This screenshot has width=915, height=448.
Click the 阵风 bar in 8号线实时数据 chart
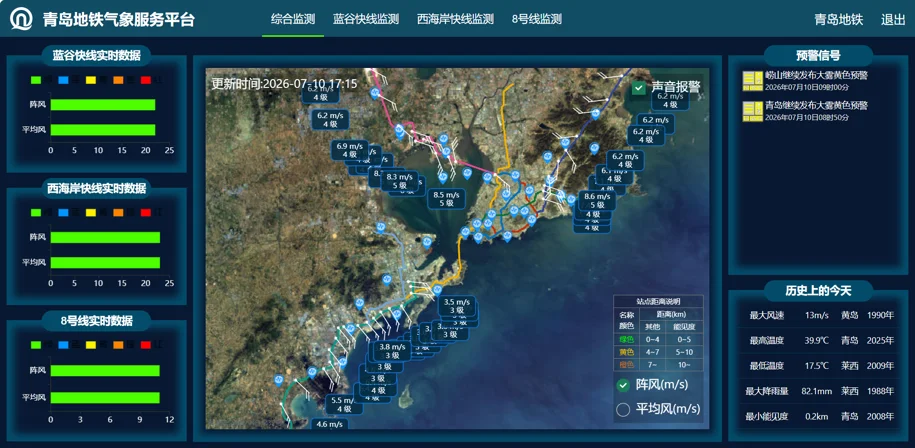pyautogui.click(x=105, y=370)
